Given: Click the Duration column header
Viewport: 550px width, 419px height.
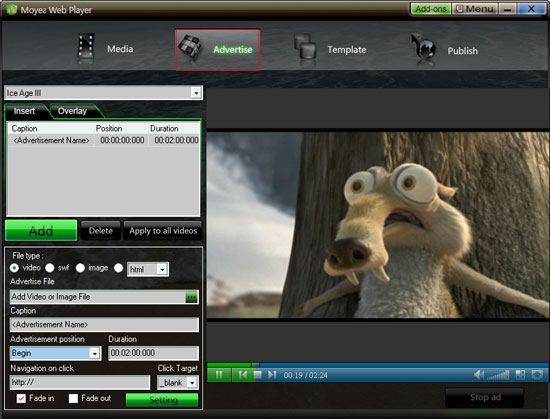Looking at the screenshot, I should 174,128.
